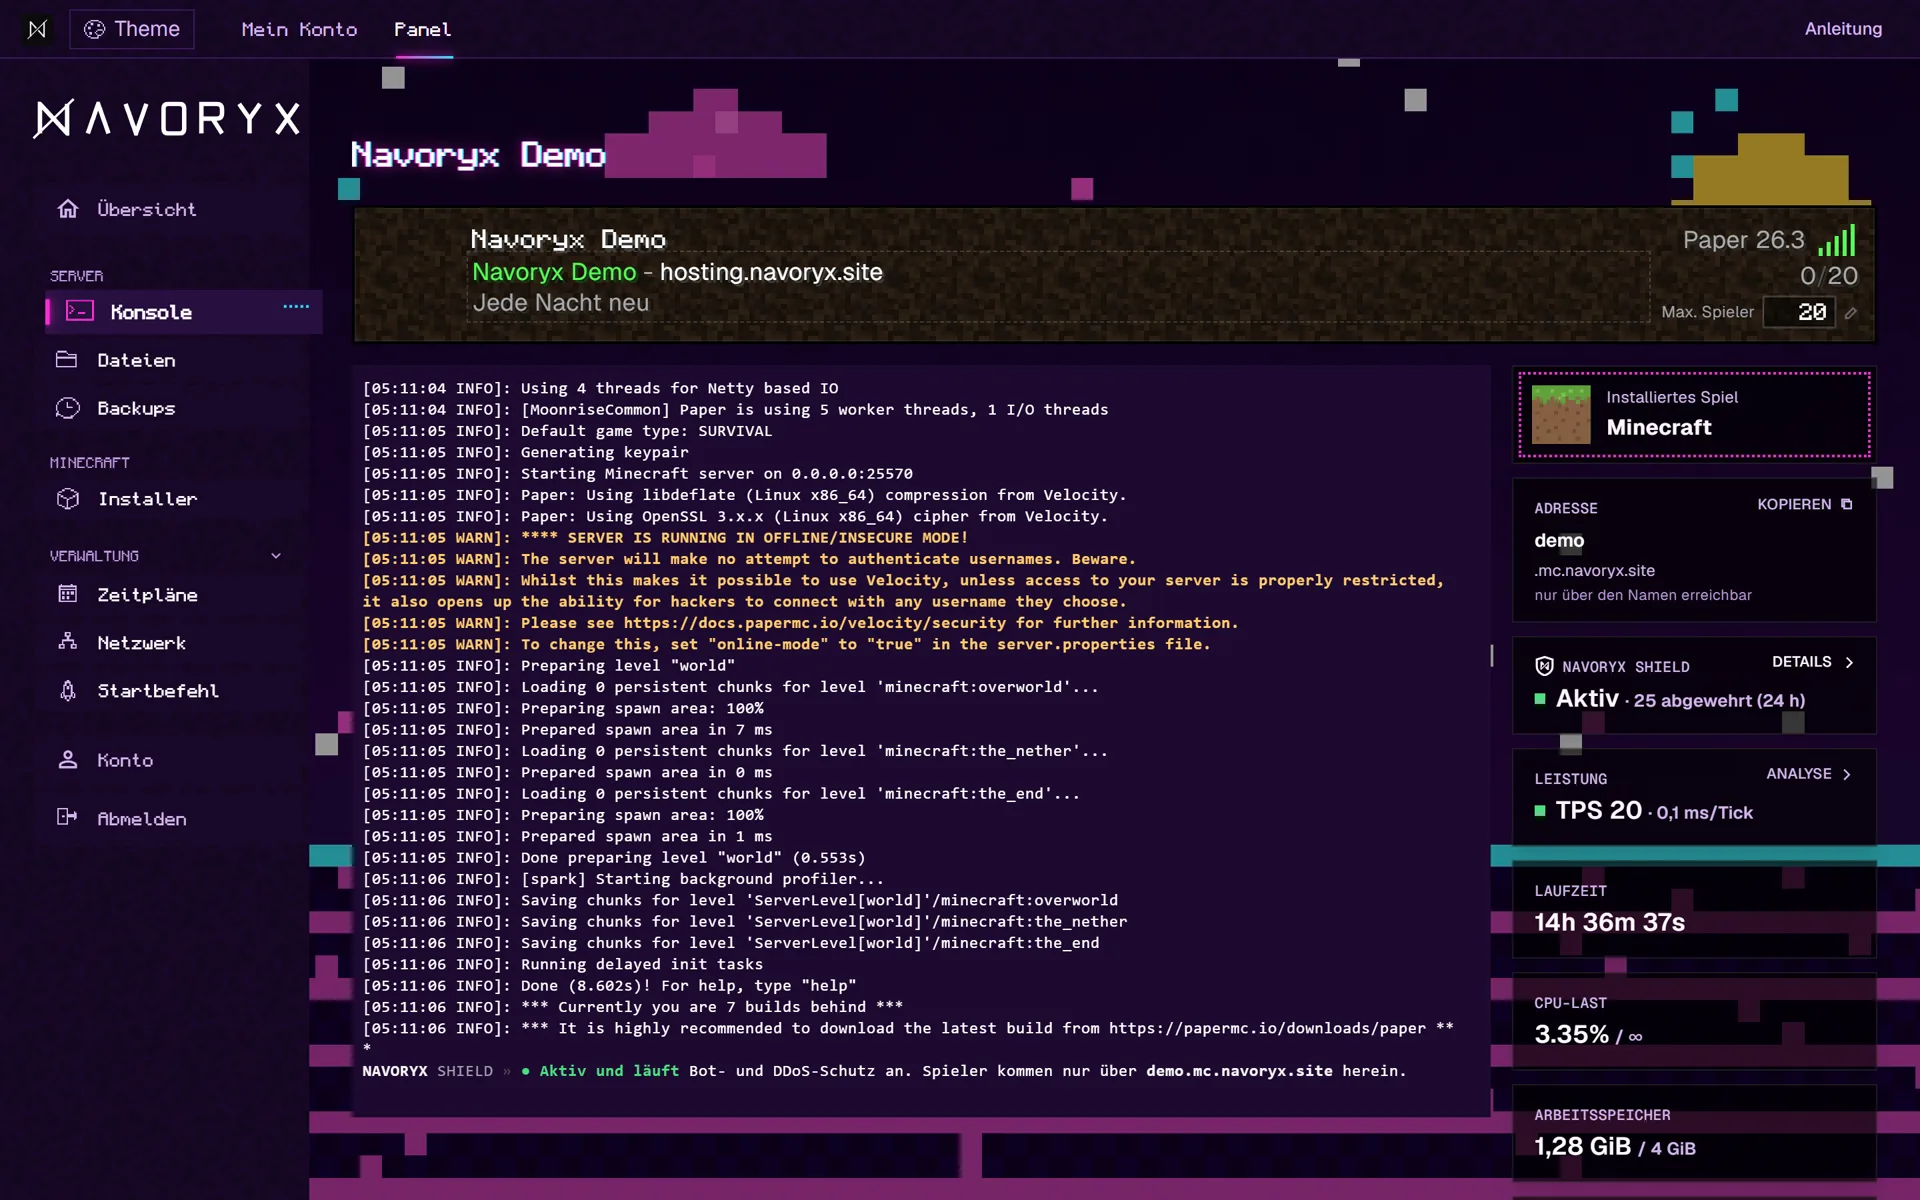Click the '0/20' player count
This screenshot has width=1920, height=1200.
pyautogui.click(x=1829, y=276)
